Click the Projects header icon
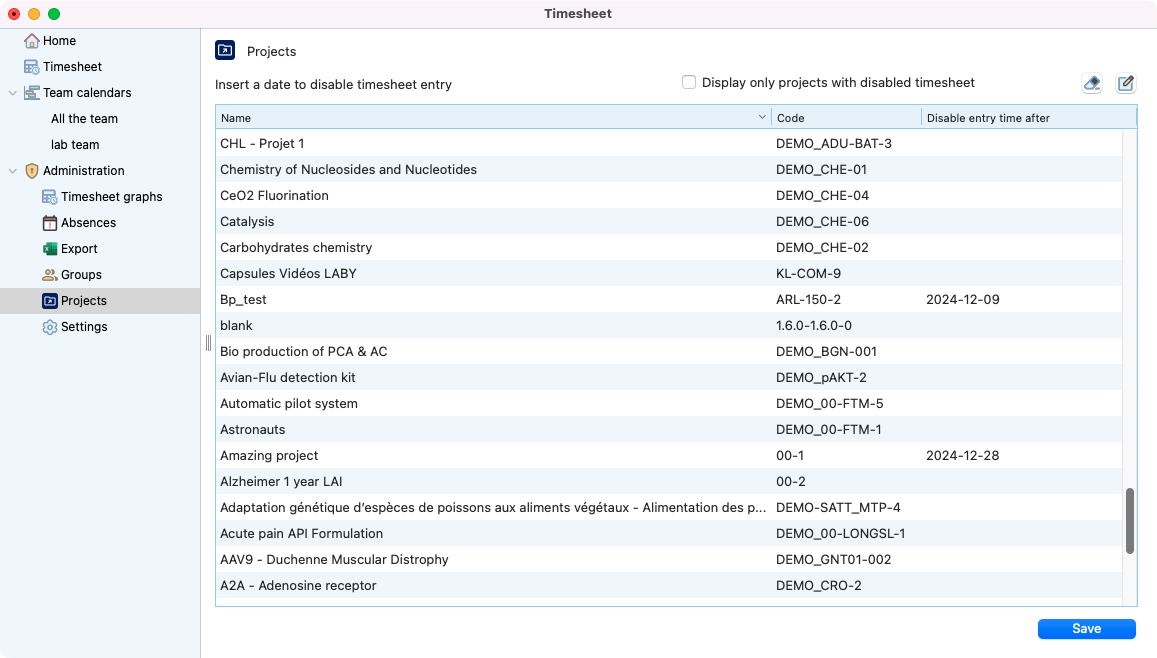The width and height of the screenshot is (1157, 658). tap(225, 50)
